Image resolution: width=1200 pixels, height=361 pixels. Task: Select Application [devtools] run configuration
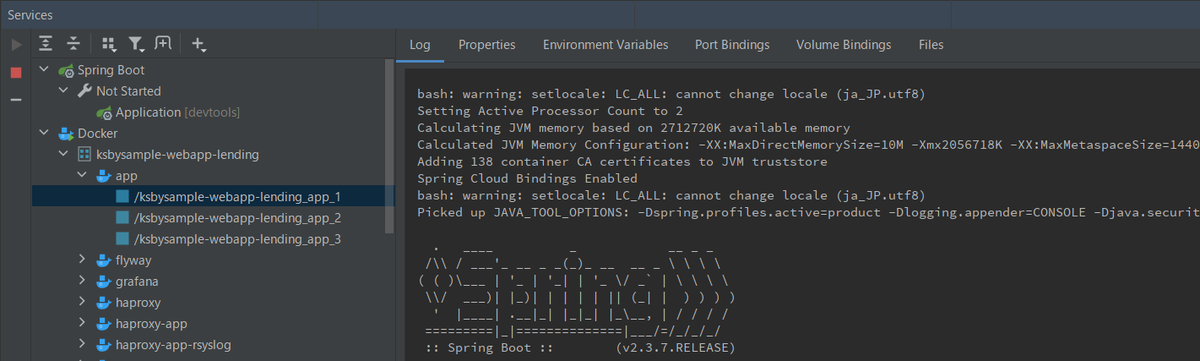pos(177,112)
